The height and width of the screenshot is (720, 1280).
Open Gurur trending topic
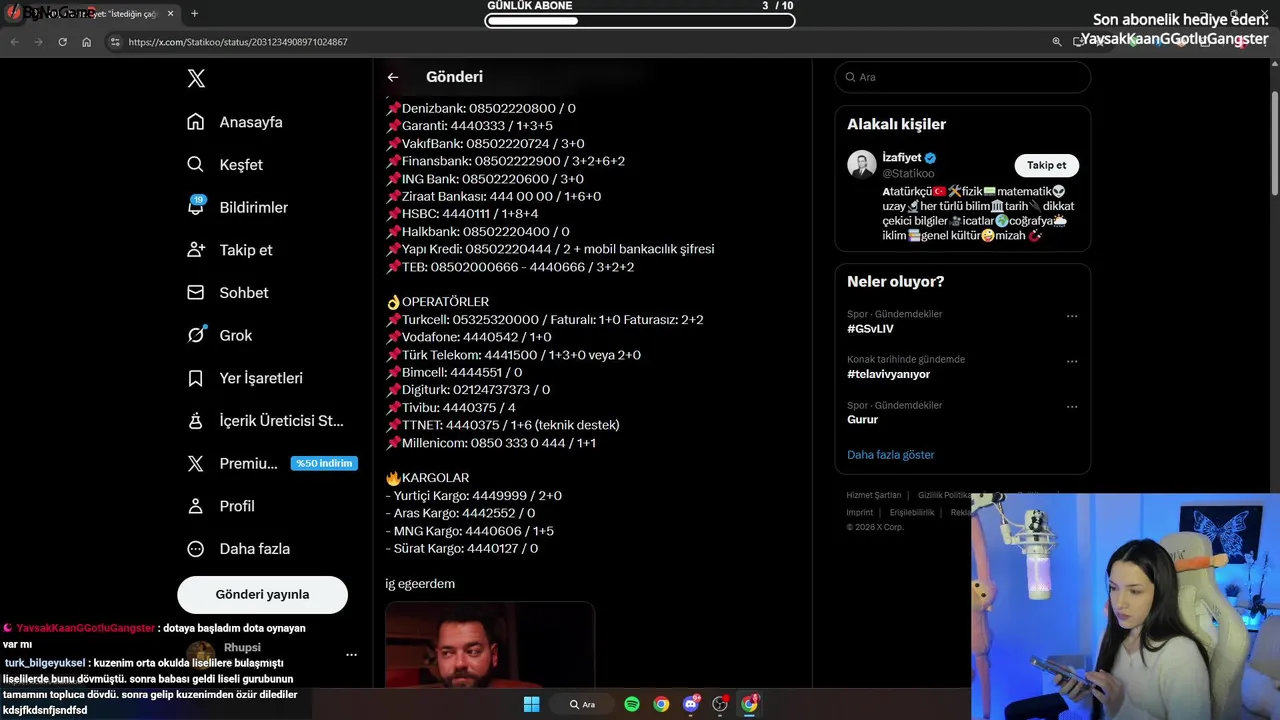coord(862,420)
